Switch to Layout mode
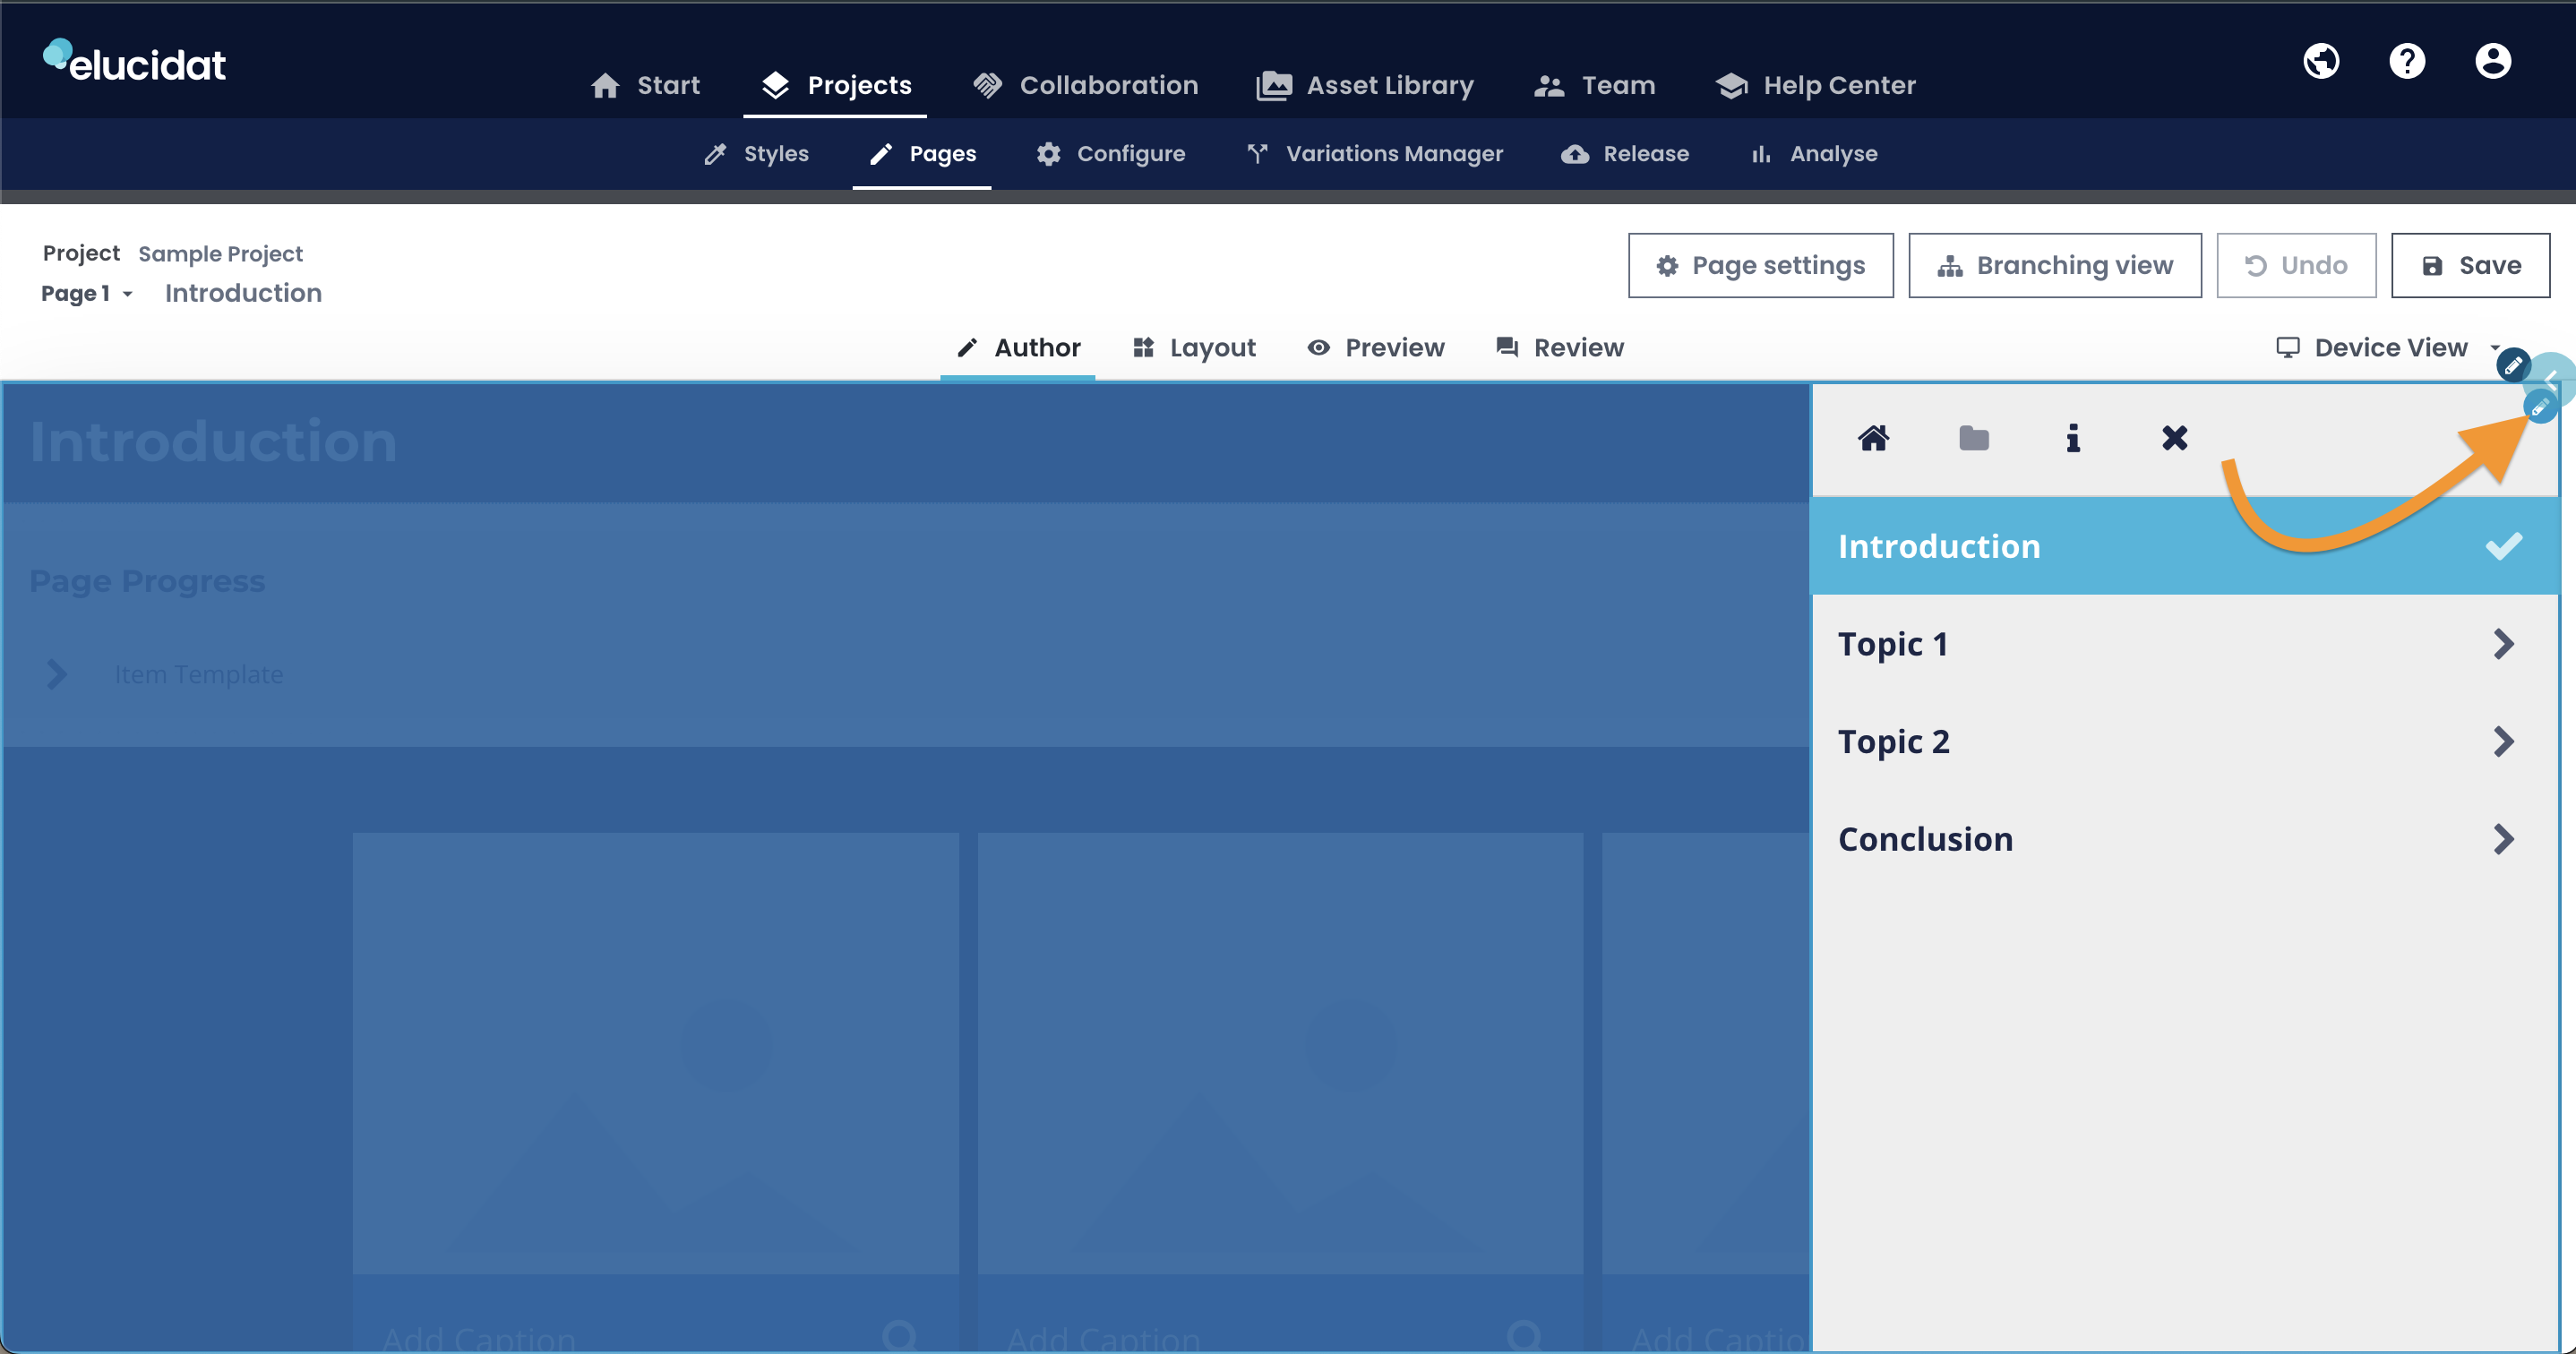Image resolution: width=2576 pixels, height=1354 pixels. click(1194, 347)
